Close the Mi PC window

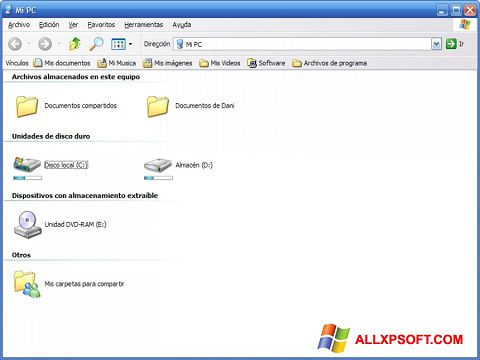pos(470,10)
